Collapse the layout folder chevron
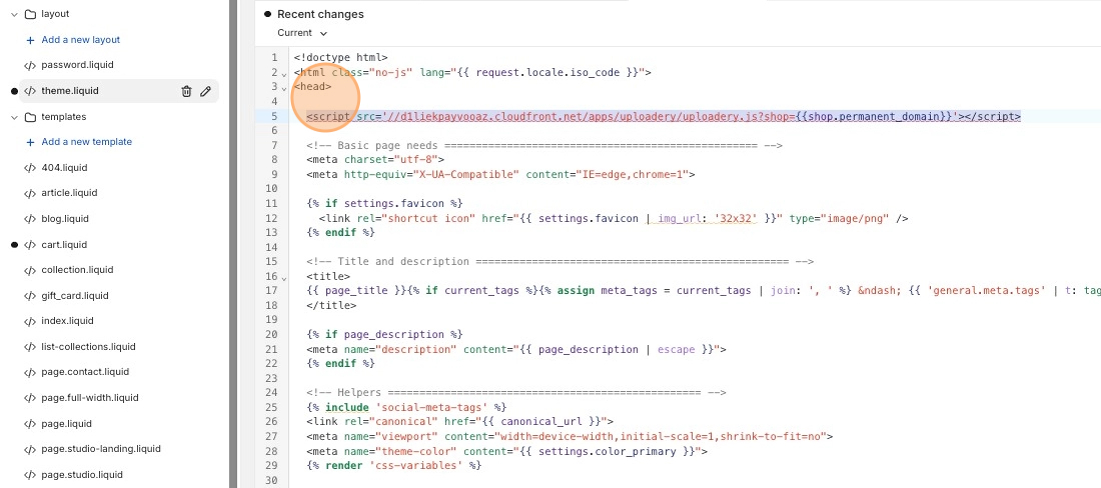 point(14,15)
